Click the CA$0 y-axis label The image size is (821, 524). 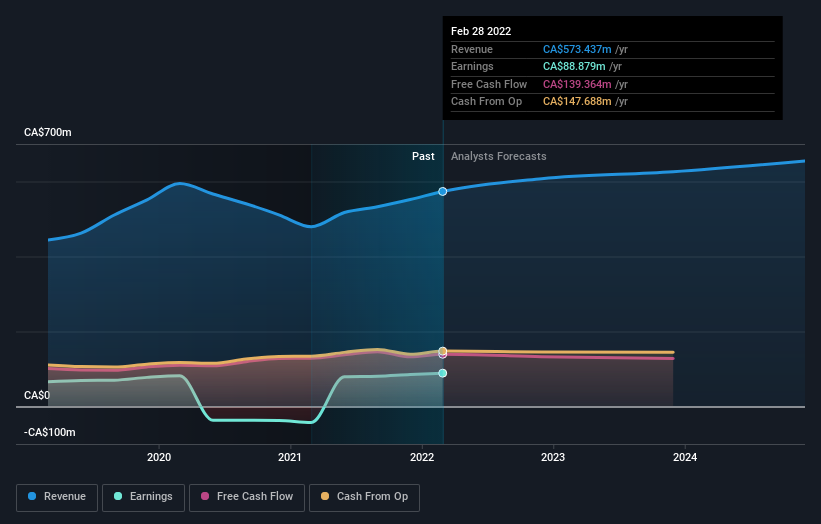[37, 395]
